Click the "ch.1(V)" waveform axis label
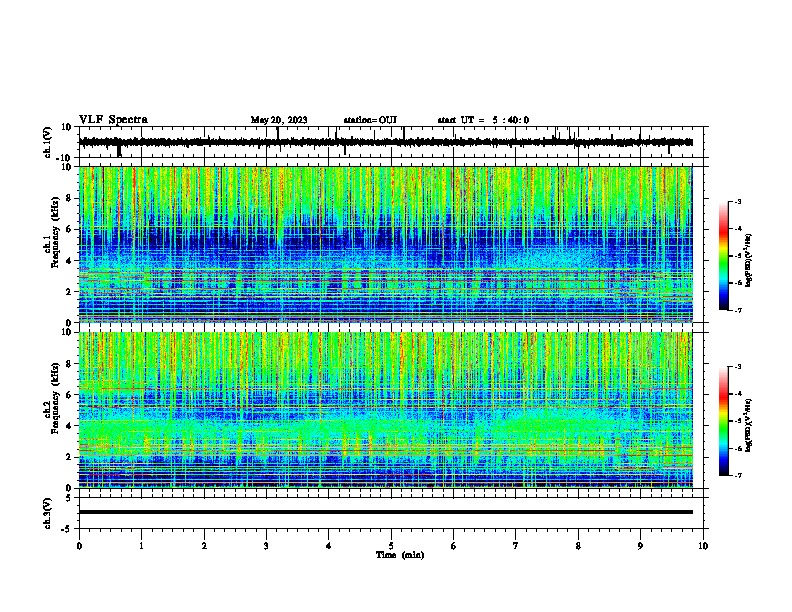The height and width of the screenshot is (612, 792). pos(47,142)
